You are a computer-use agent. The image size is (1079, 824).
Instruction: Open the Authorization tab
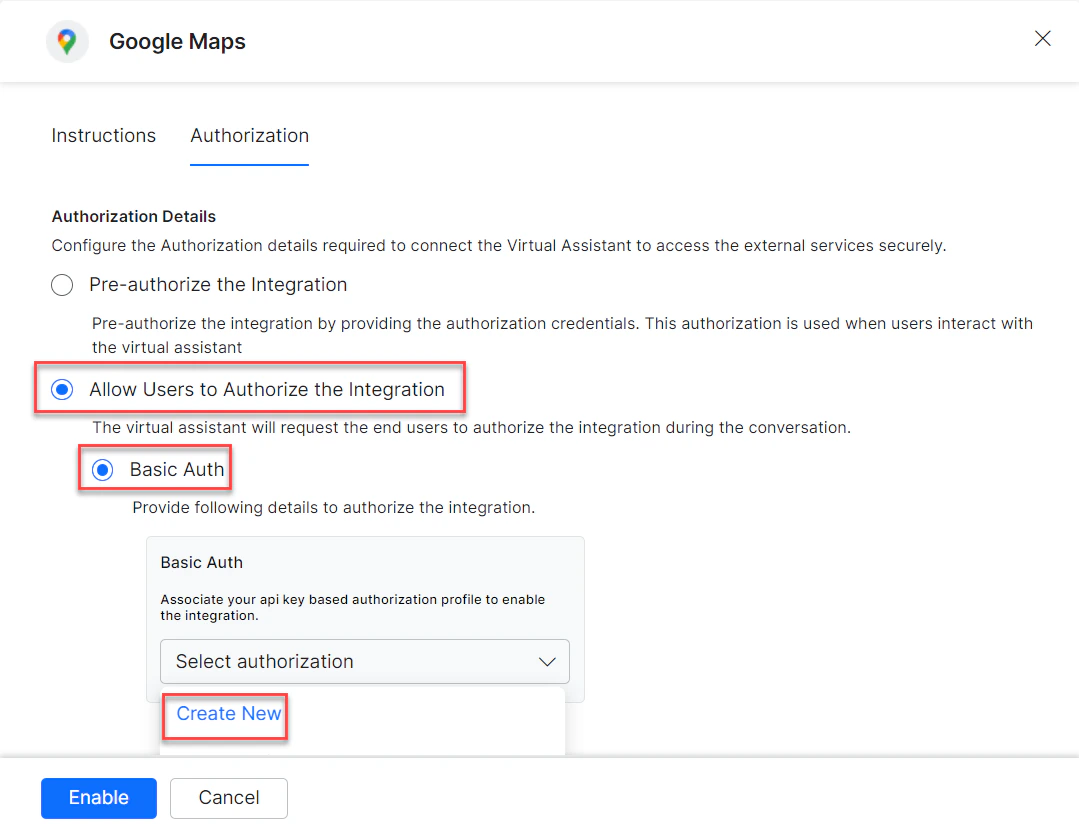249,135
